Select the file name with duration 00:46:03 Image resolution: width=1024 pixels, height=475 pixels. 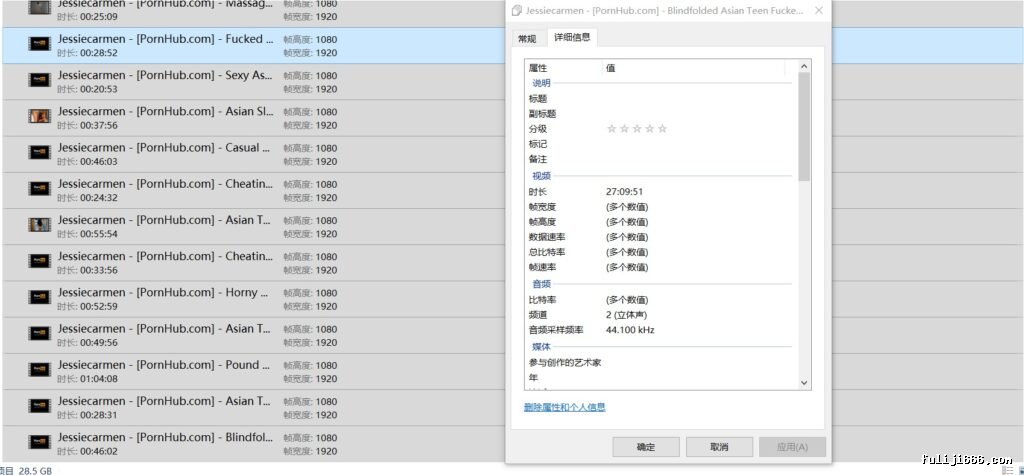coord(165,148)
